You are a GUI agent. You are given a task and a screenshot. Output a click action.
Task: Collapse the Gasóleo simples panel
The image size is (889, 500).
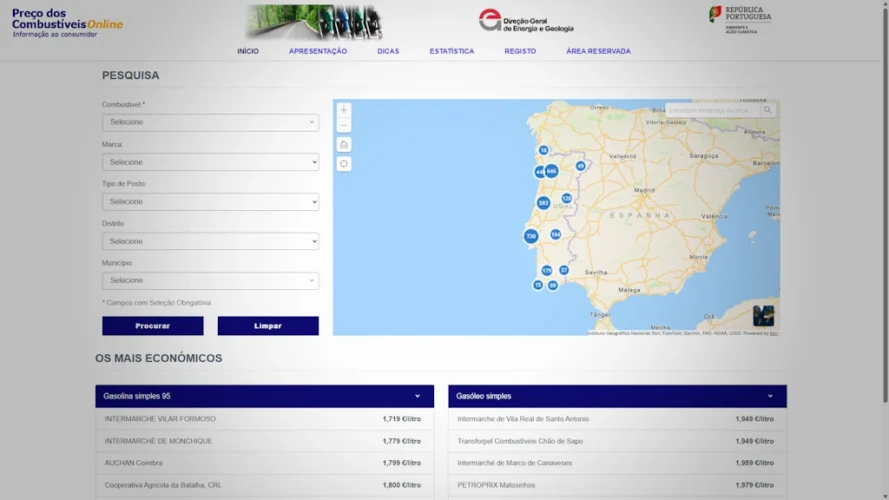[x=769, y=396]
